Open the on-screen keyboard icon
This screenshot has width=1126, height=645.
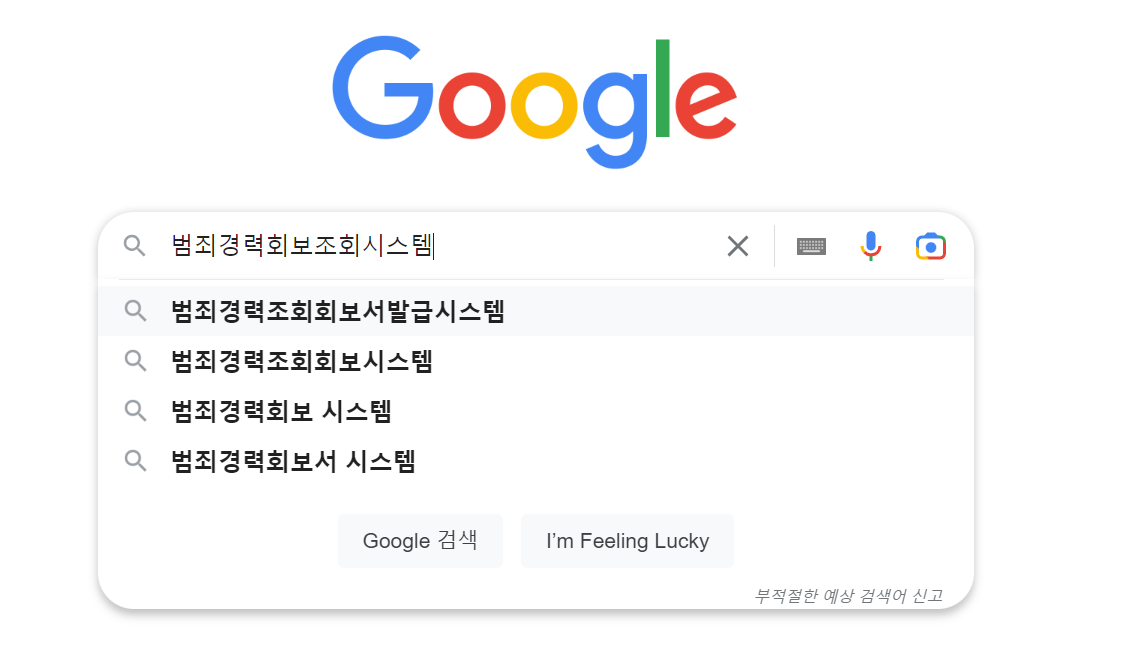click(x=811, y=245)
